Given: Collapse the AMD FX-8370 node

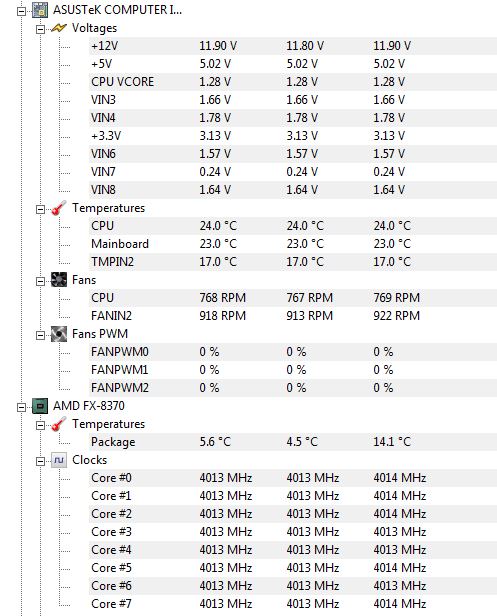Looking at the screenshot, I should (x=21, y=407).
